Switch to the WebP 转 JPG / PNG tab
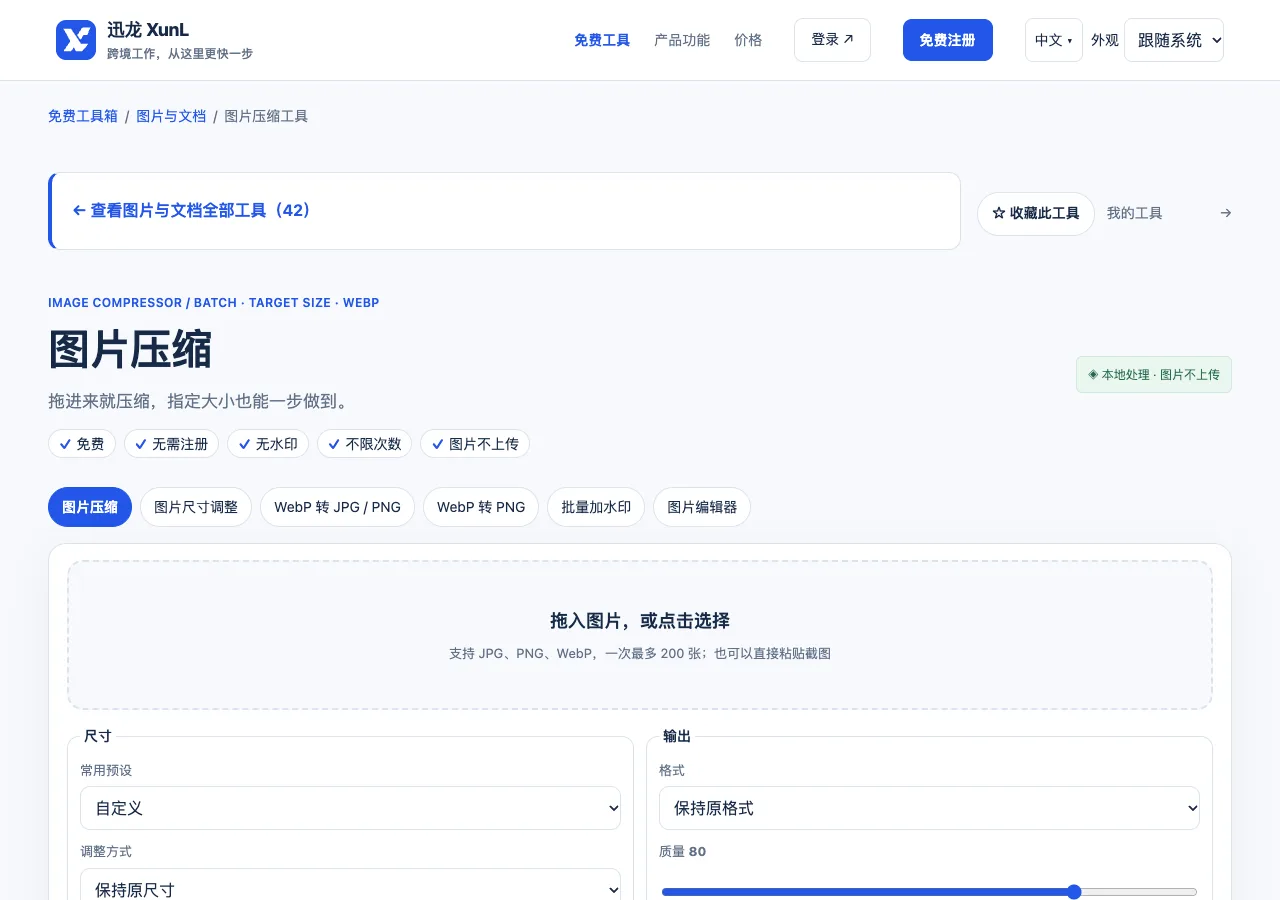Viewport: 1280px width, 900px height. click(x=338, y=507)
